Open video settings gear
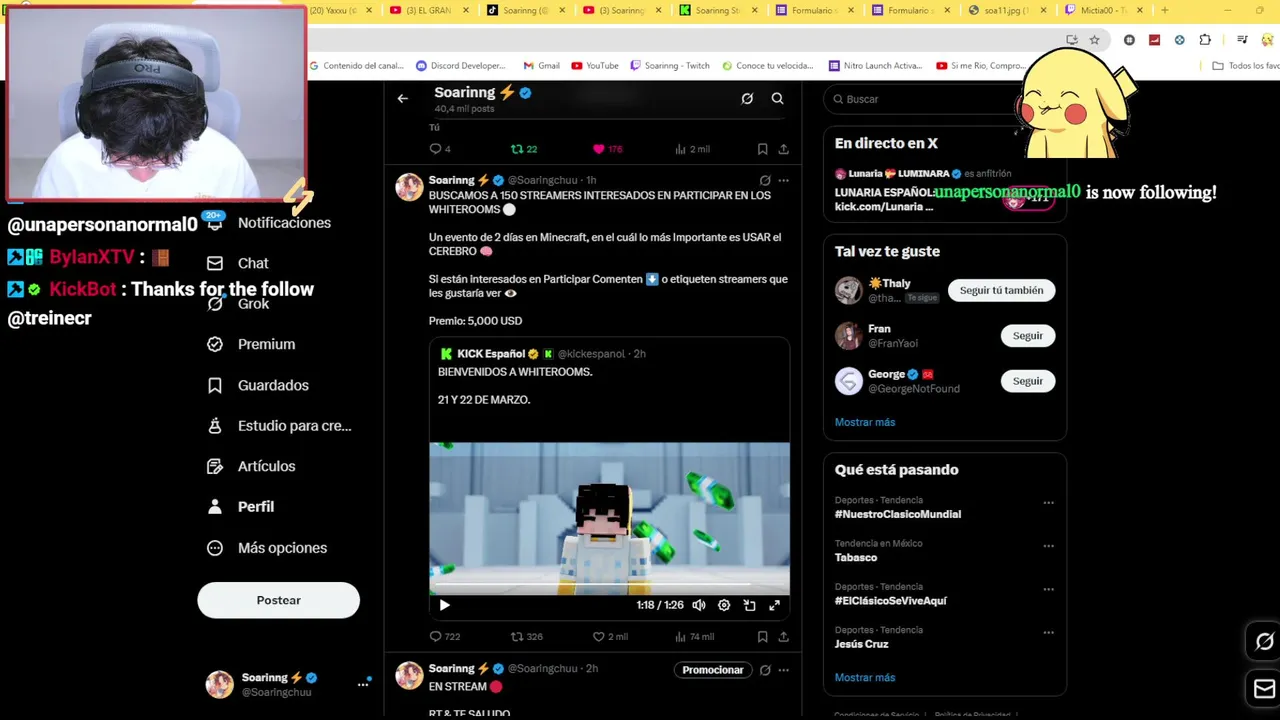Viewport: 1280px width, 720px height. [724, 605]
